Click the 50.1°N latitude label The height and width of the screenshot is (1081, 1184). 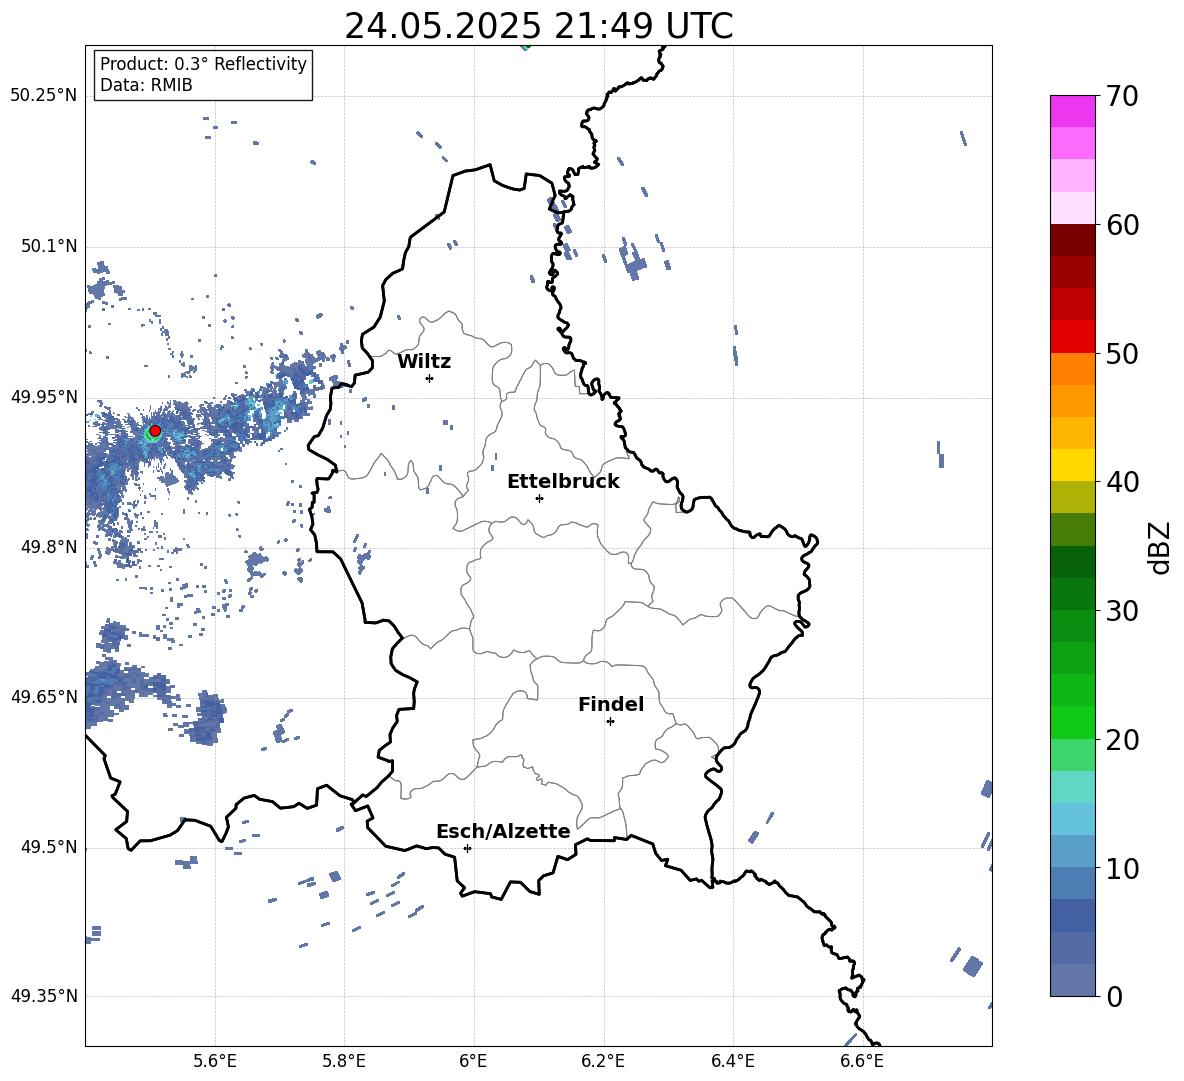(x=49, y=246)
